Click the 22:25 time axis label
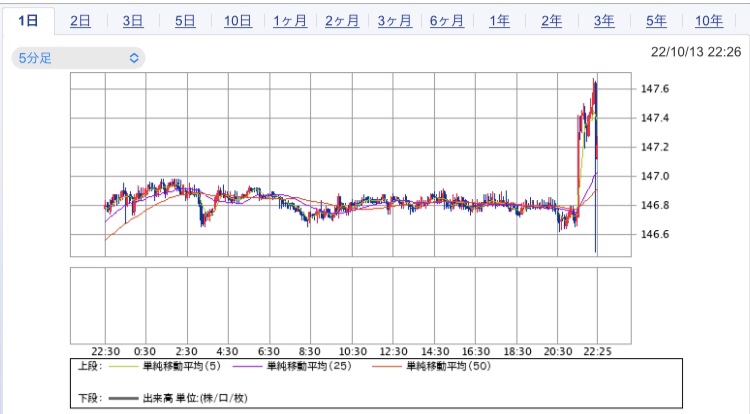The width and height of the screenshot is (750, 414). [x=597, y=352]
